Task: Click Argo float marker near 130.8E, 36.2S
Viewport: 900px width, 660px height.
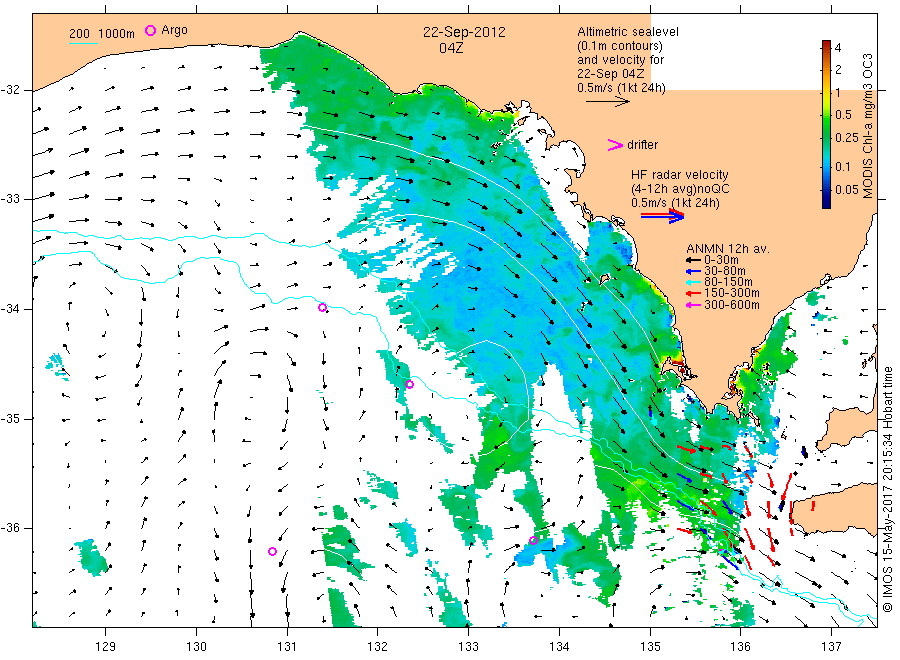Action: coord(273,552)
